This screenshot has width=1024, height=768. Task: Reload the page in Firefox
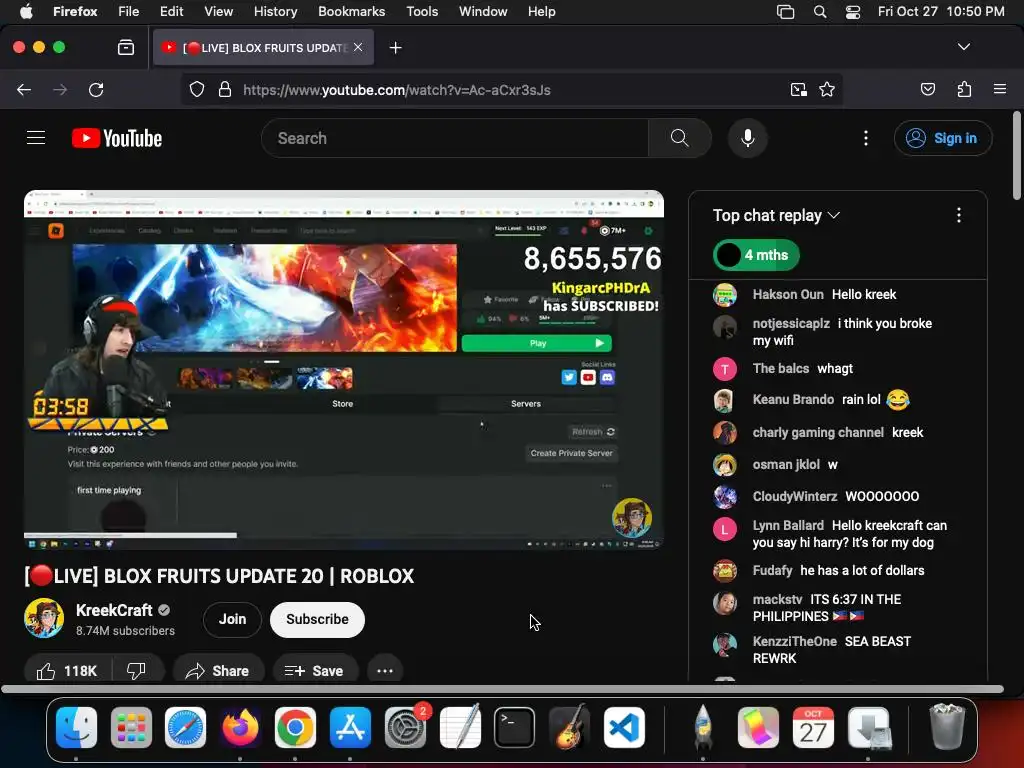(x=96, y=89)
